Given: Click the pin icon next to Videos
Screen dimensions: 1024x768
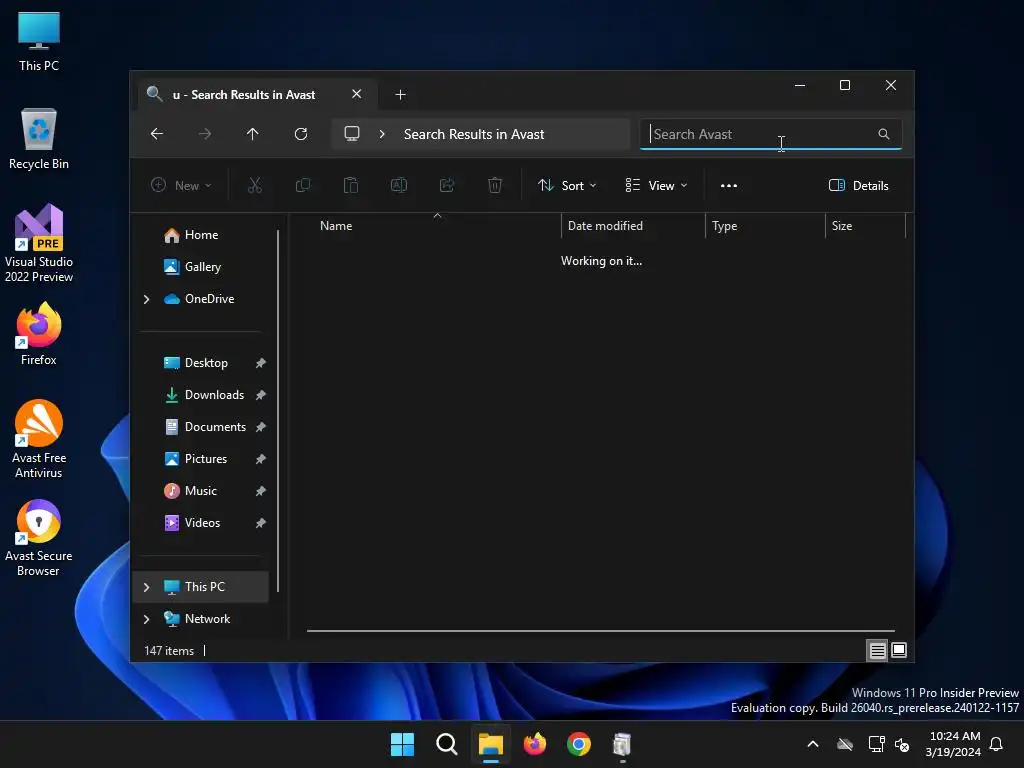Looking at the screenshot, I should 261,523.
